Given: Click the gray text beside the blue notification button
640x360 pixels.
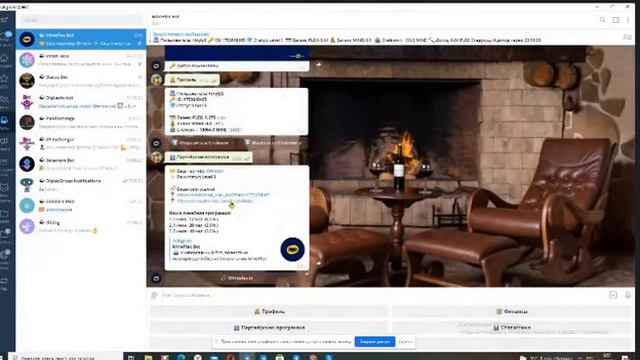Looking at the screenshot, I should click(x=405, y=342).
